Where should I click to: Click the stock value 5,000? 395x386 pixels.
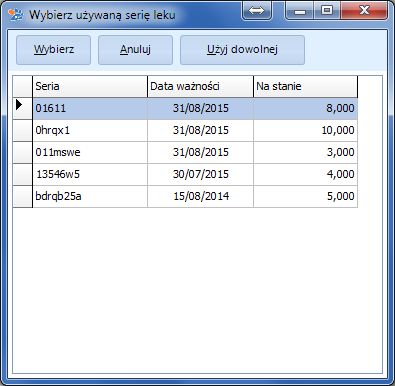tap(305, 196)
